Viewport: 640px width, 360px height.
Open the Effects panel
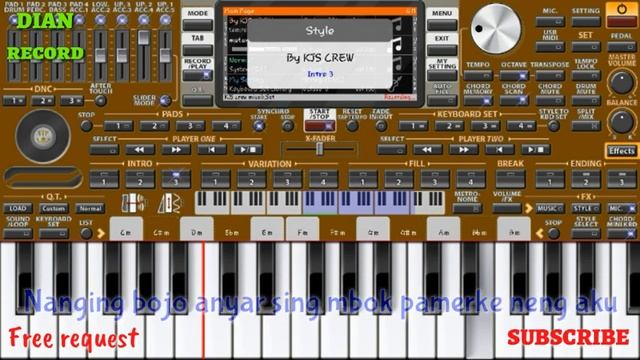coord(621,151)
